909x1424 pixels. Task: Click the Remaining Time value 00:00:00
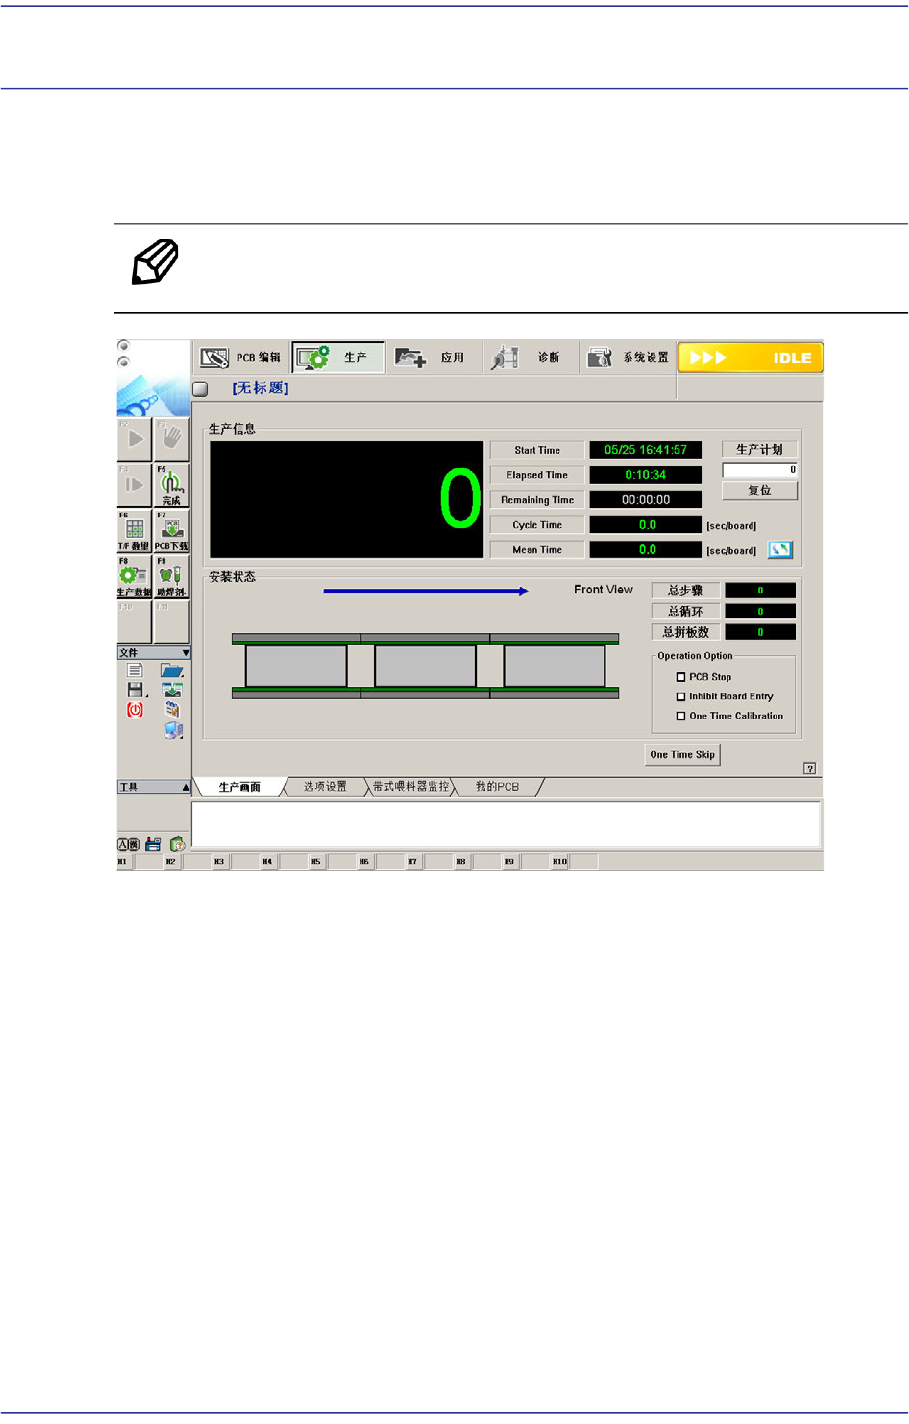(x=646, y=500)
